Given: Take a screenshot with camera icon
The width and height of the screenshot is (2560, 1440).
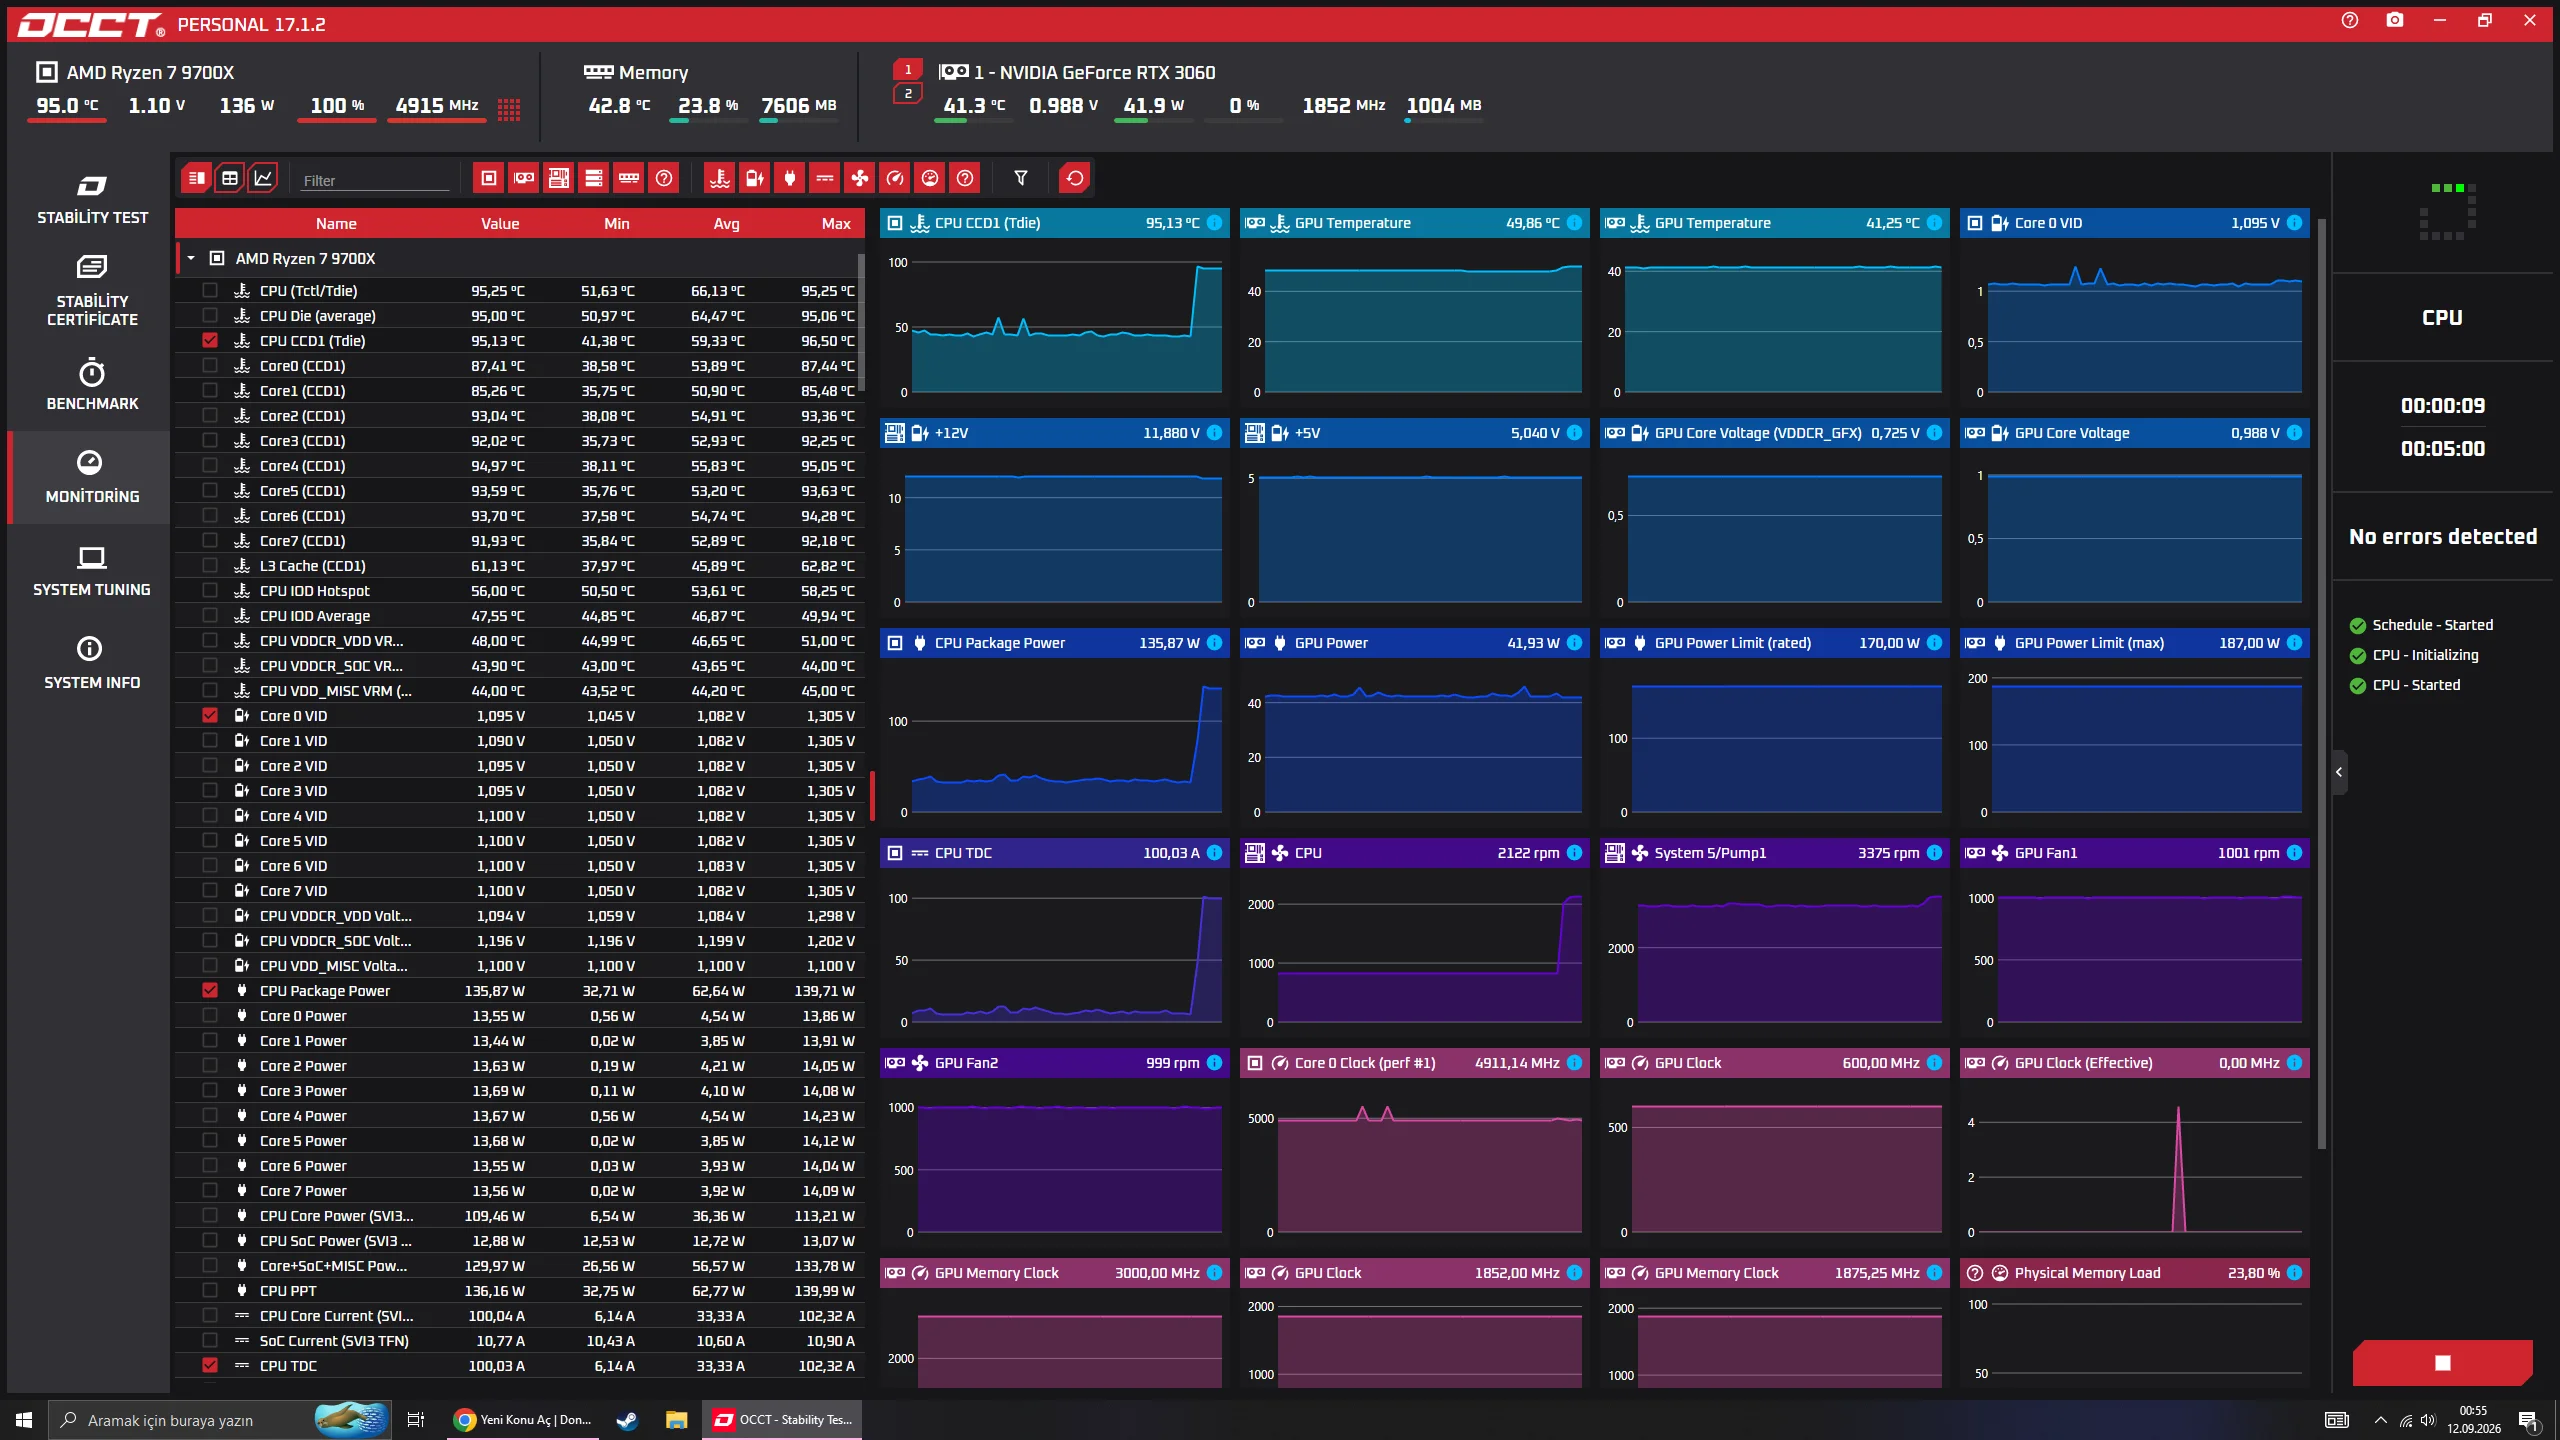Looking at the screenshot, I should 2395,20.
